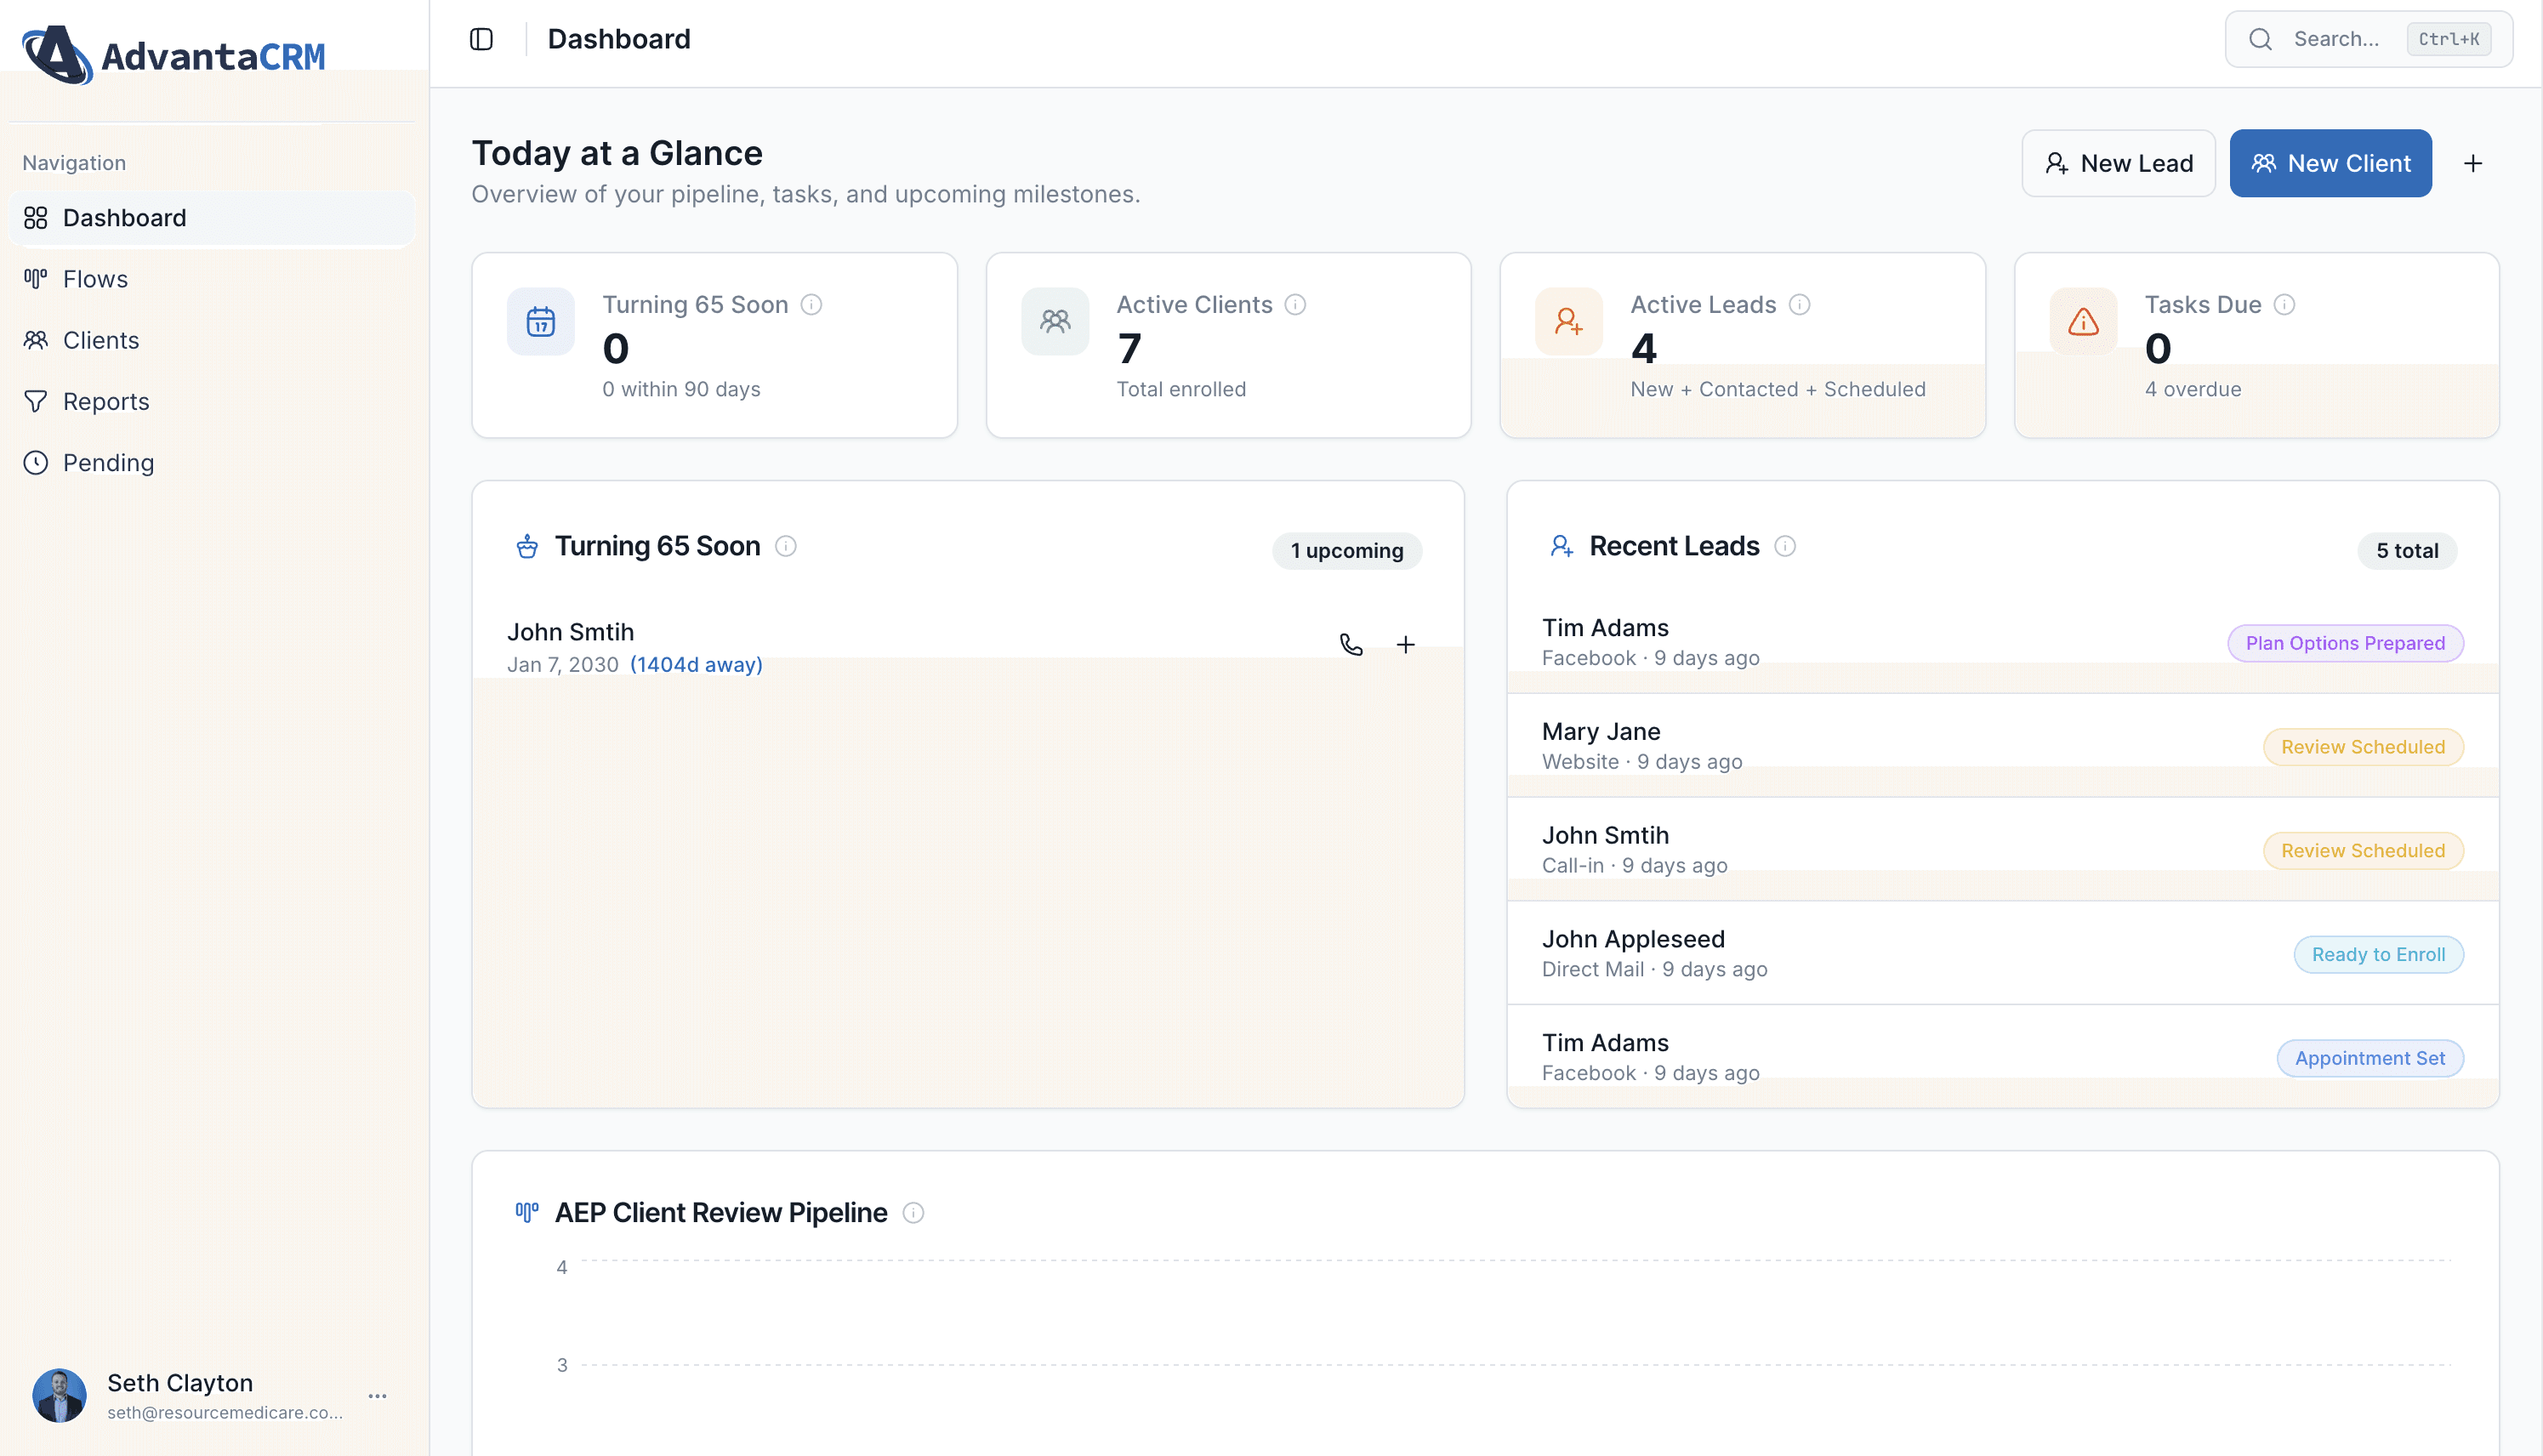
Task: Toggle the sidebar collapse icon
Action: click(x=481, y=39)
